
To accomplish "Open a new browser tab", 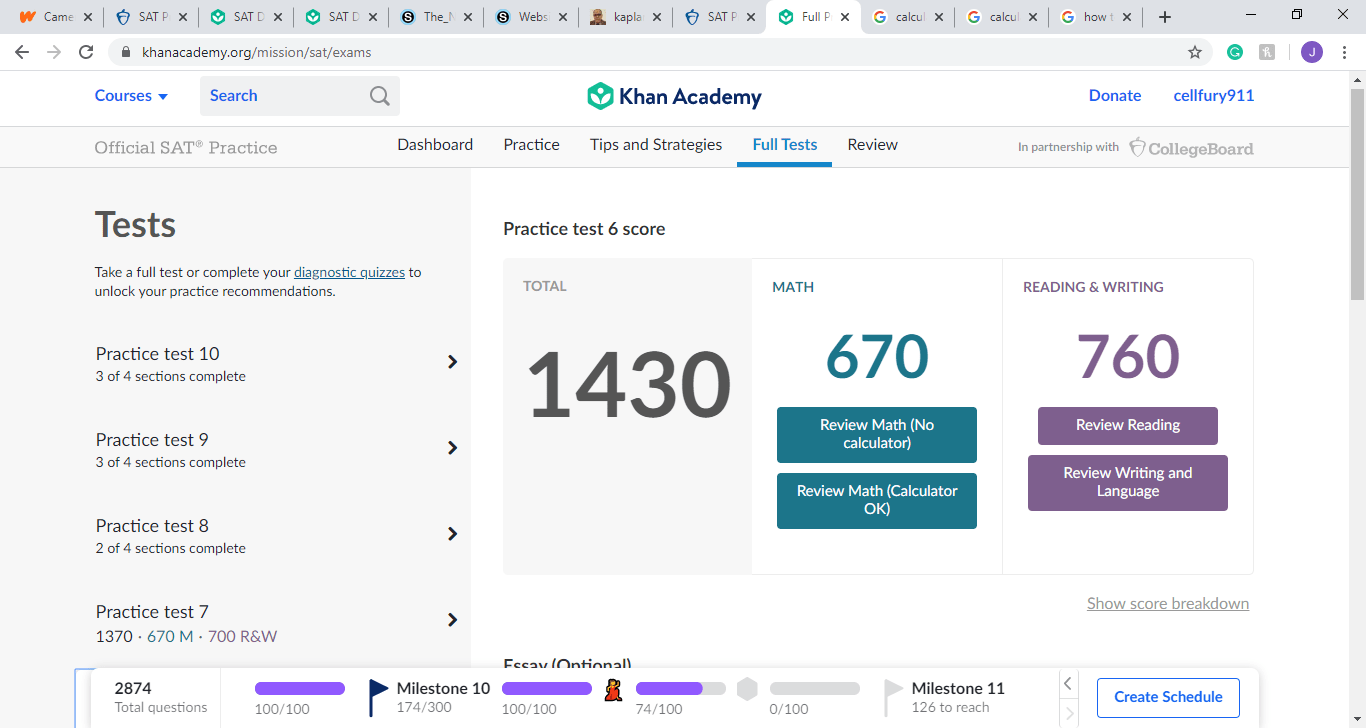I will (x=1164, y=17).
